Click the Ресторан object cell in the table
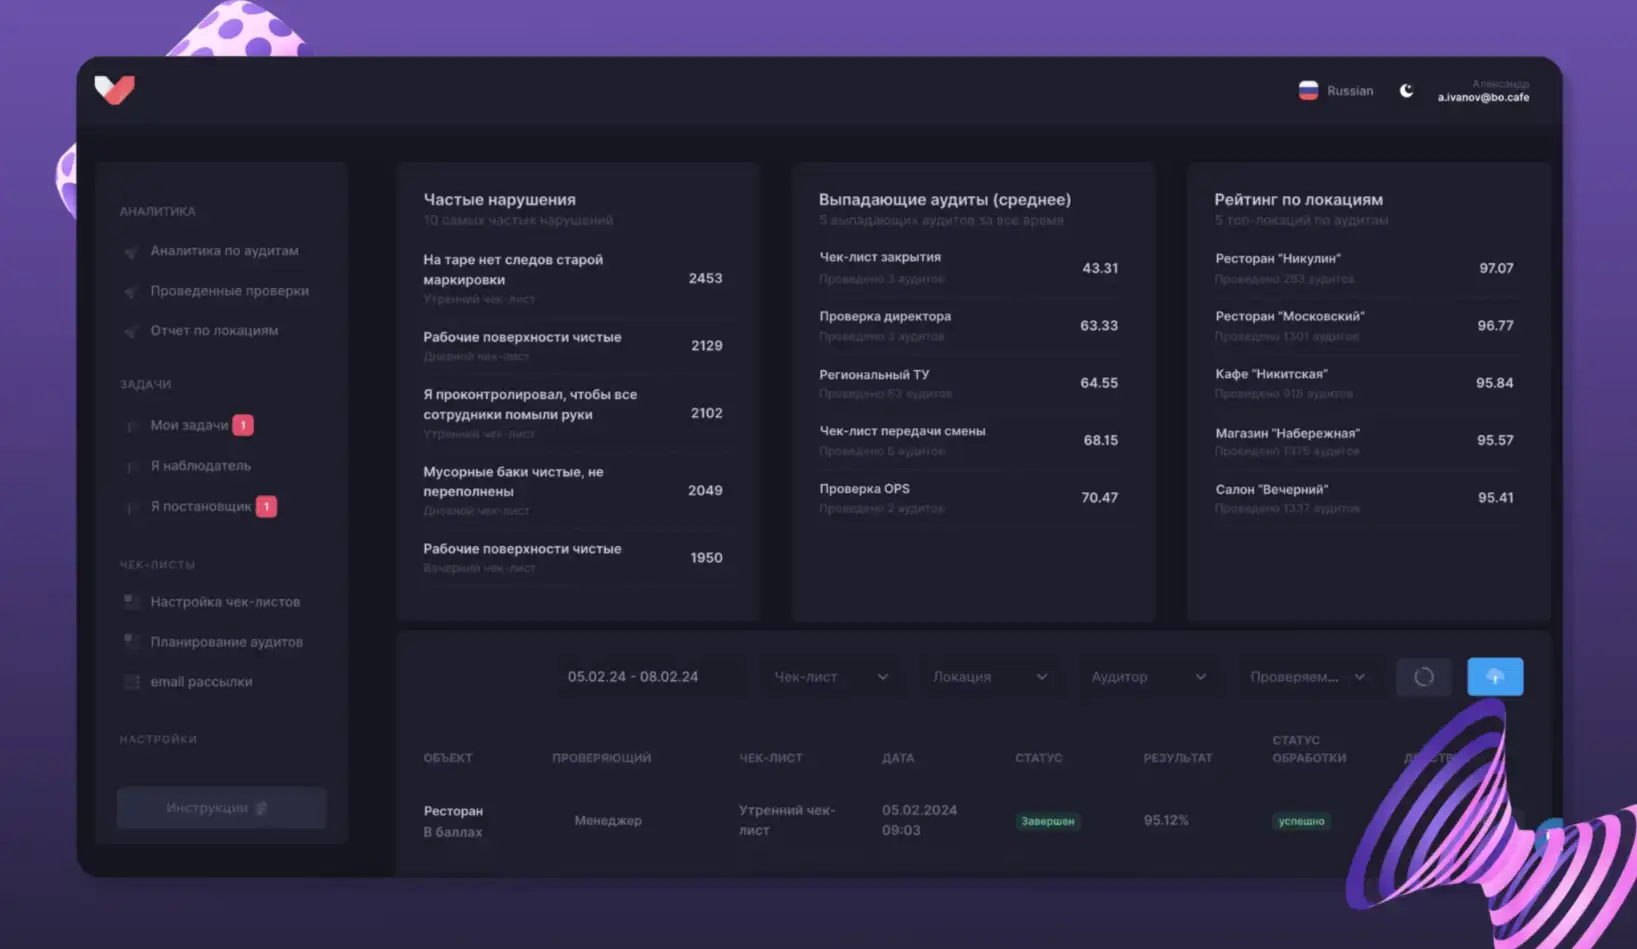This screenshot has width=1637, height=949. [x=453, y=821]
